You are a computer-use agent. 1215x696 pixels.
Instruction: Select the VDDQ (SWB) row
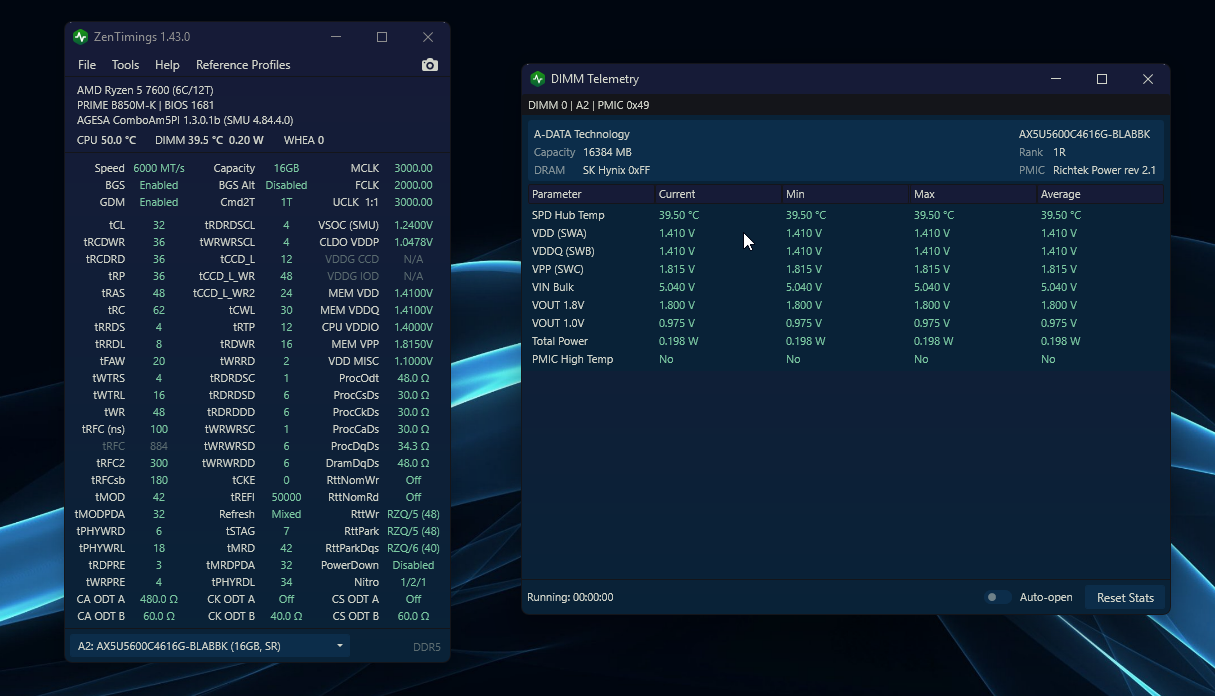[x=846, y=251]
